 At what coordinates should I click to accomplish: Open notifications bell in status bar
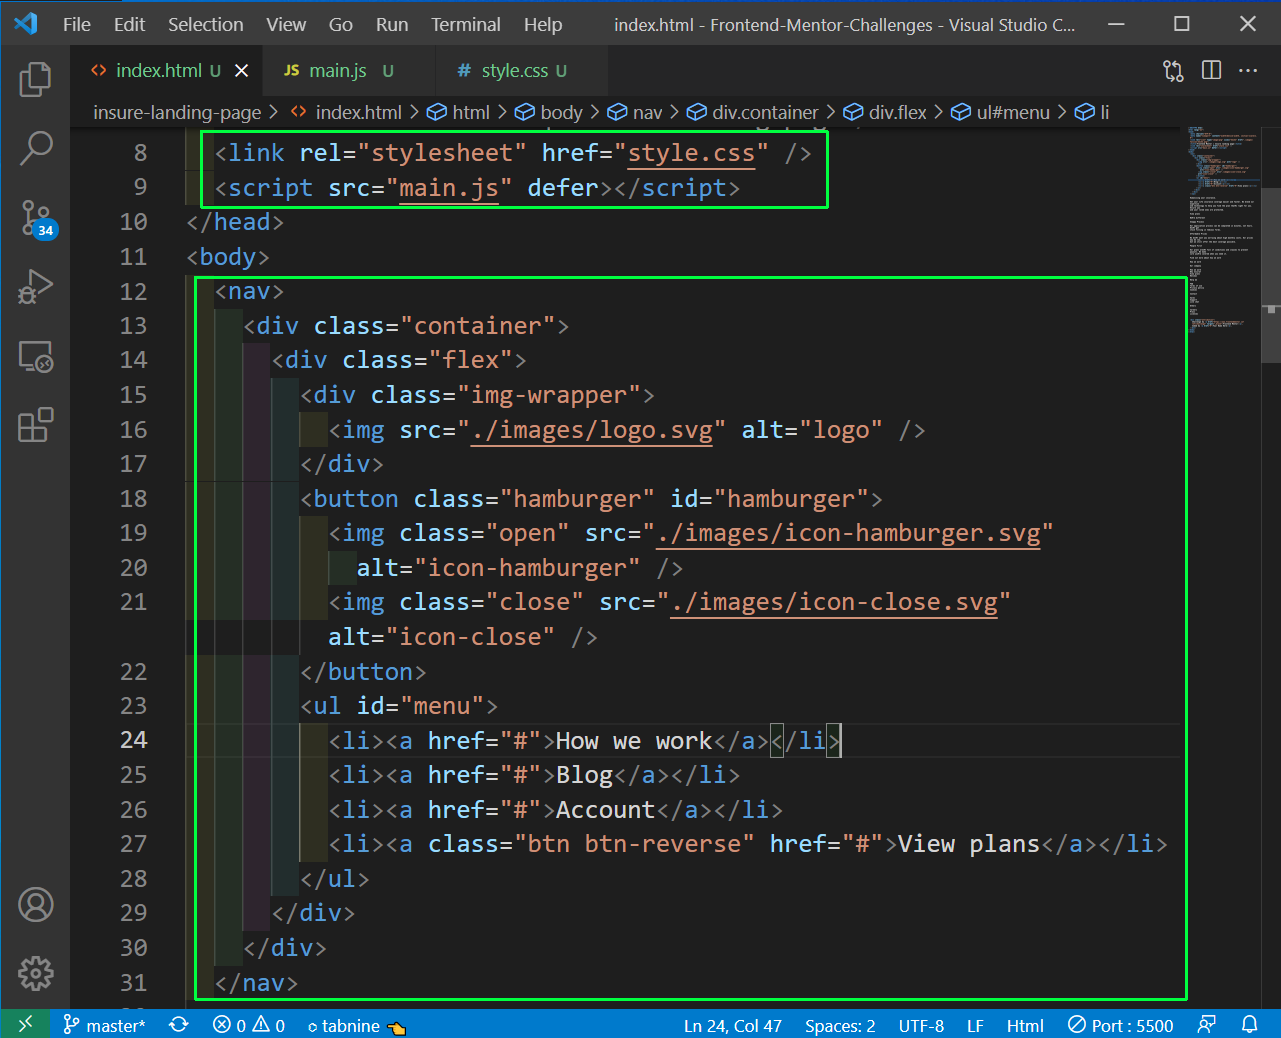click(x=1250, y=1025)
